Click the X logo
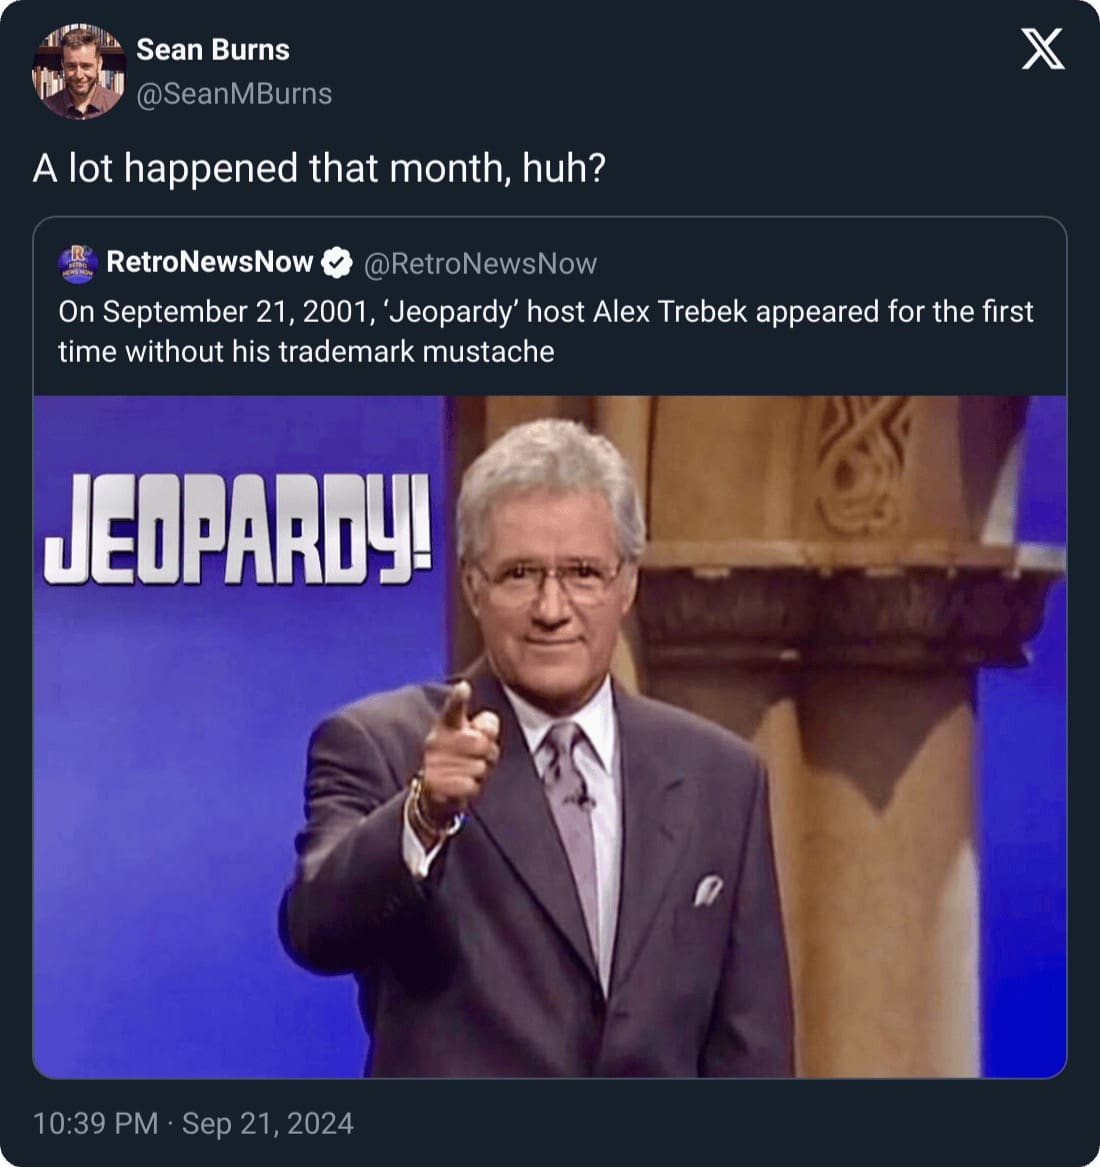This screenshot has height=1167, width=1100. pos(1042,49)
